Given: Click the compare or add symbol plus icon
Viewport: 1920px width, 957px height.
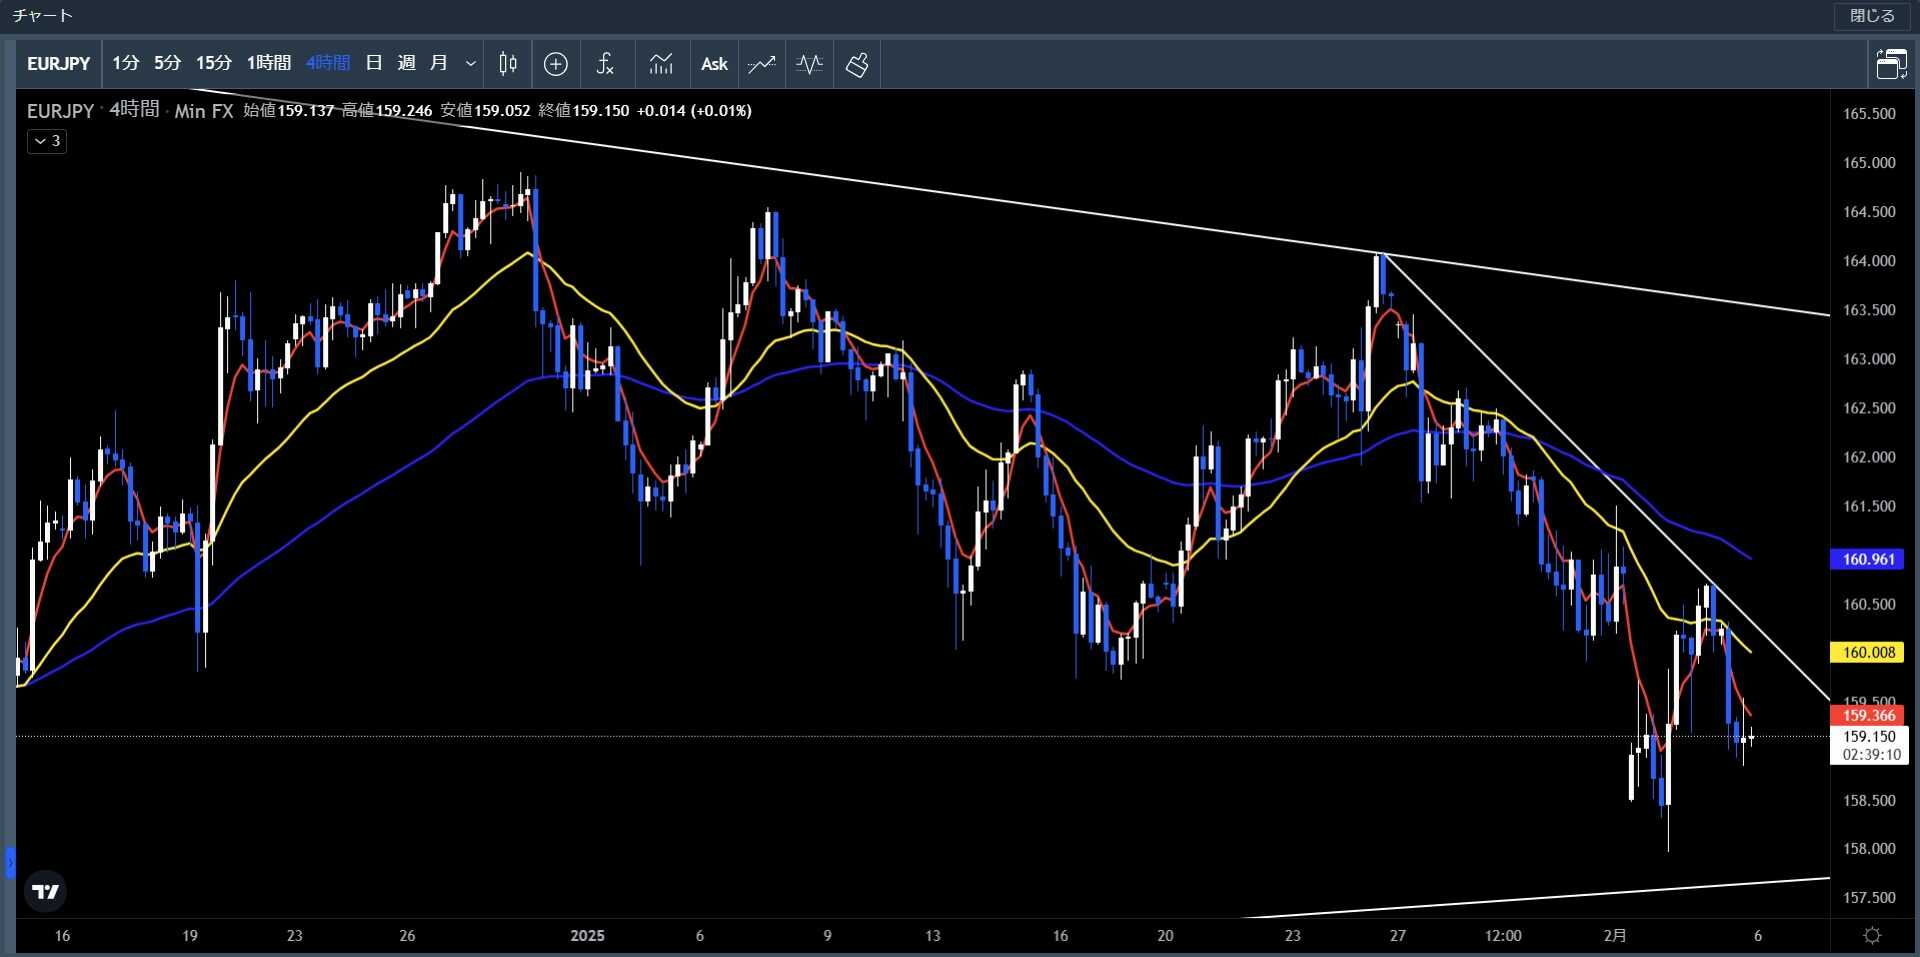Looking at the screenshot, I should coord(556,64).
